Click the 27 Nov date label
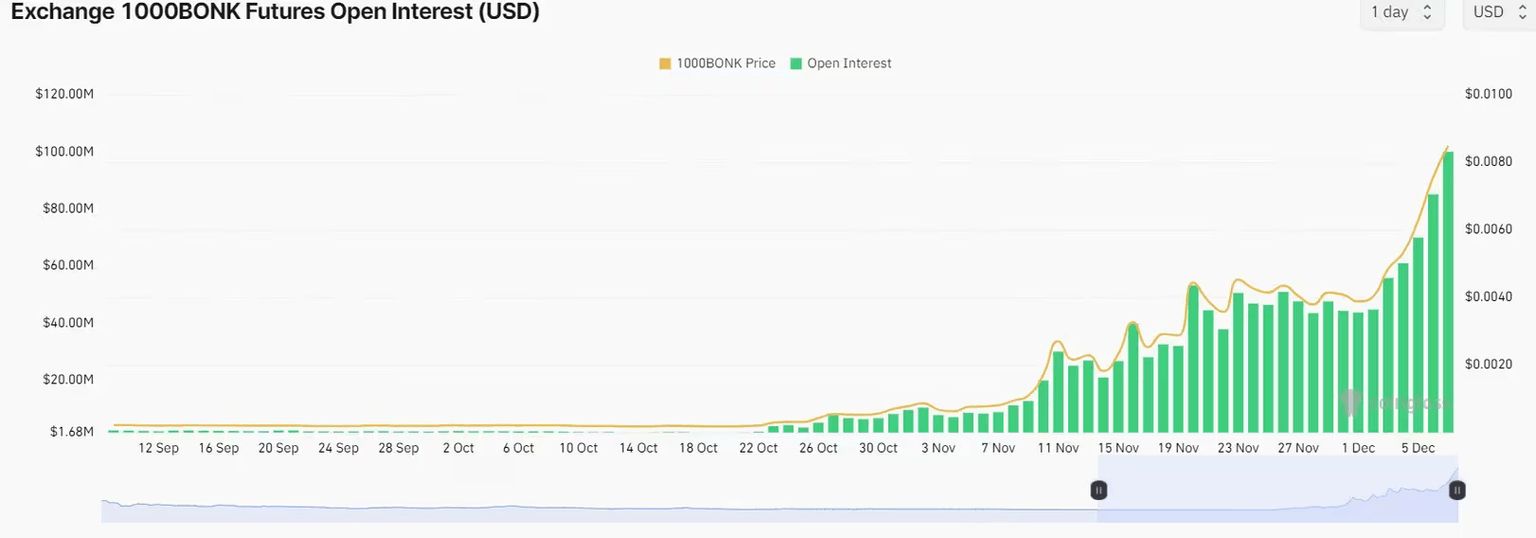The height and width of the screenshot is (538, 1536). tap(1298, 448)
